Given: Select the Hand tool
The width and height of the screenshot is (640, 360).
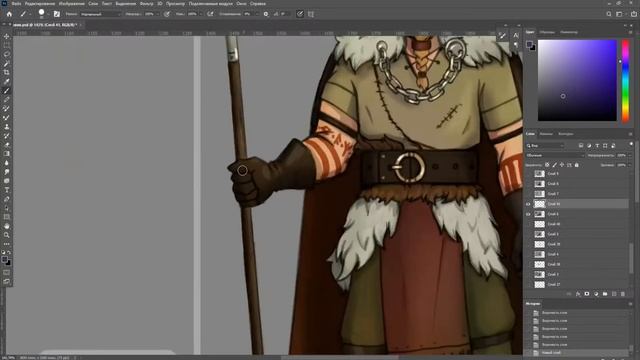Looking at the screenshot, I should 7,226.
